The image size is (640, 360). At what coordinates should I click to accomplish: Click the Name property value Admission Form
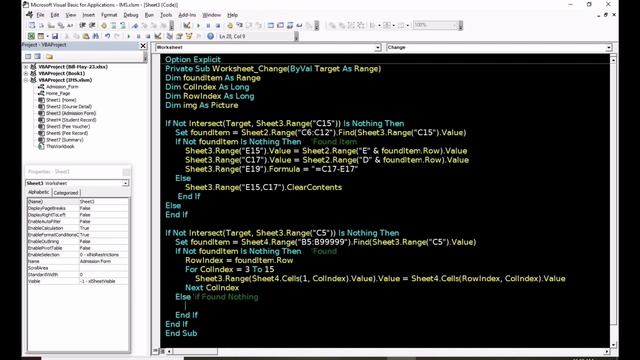[x=104, y=261]
